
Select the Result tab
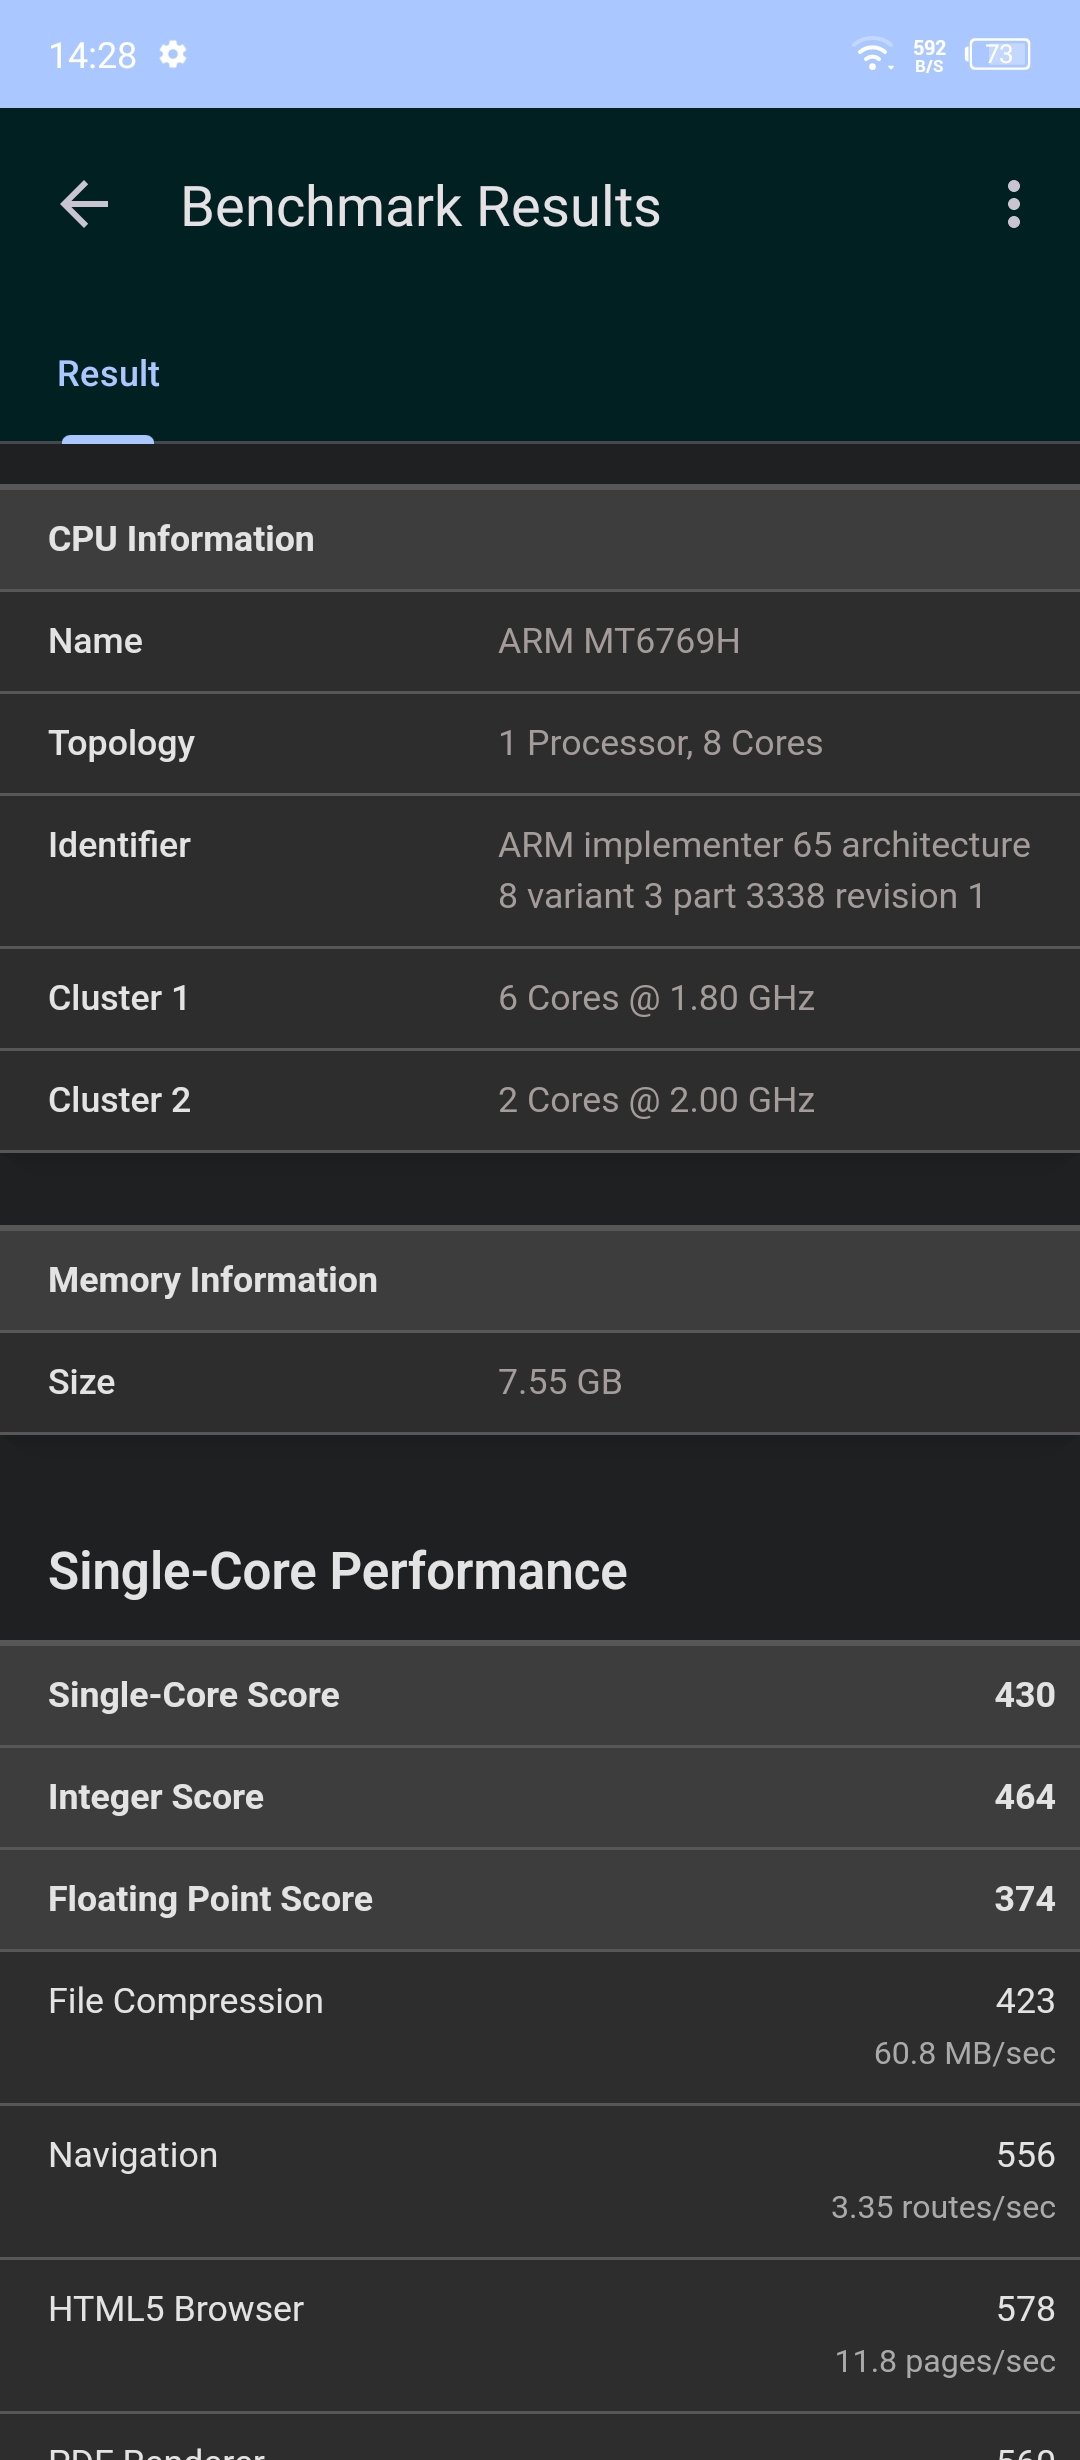[108, 374]
